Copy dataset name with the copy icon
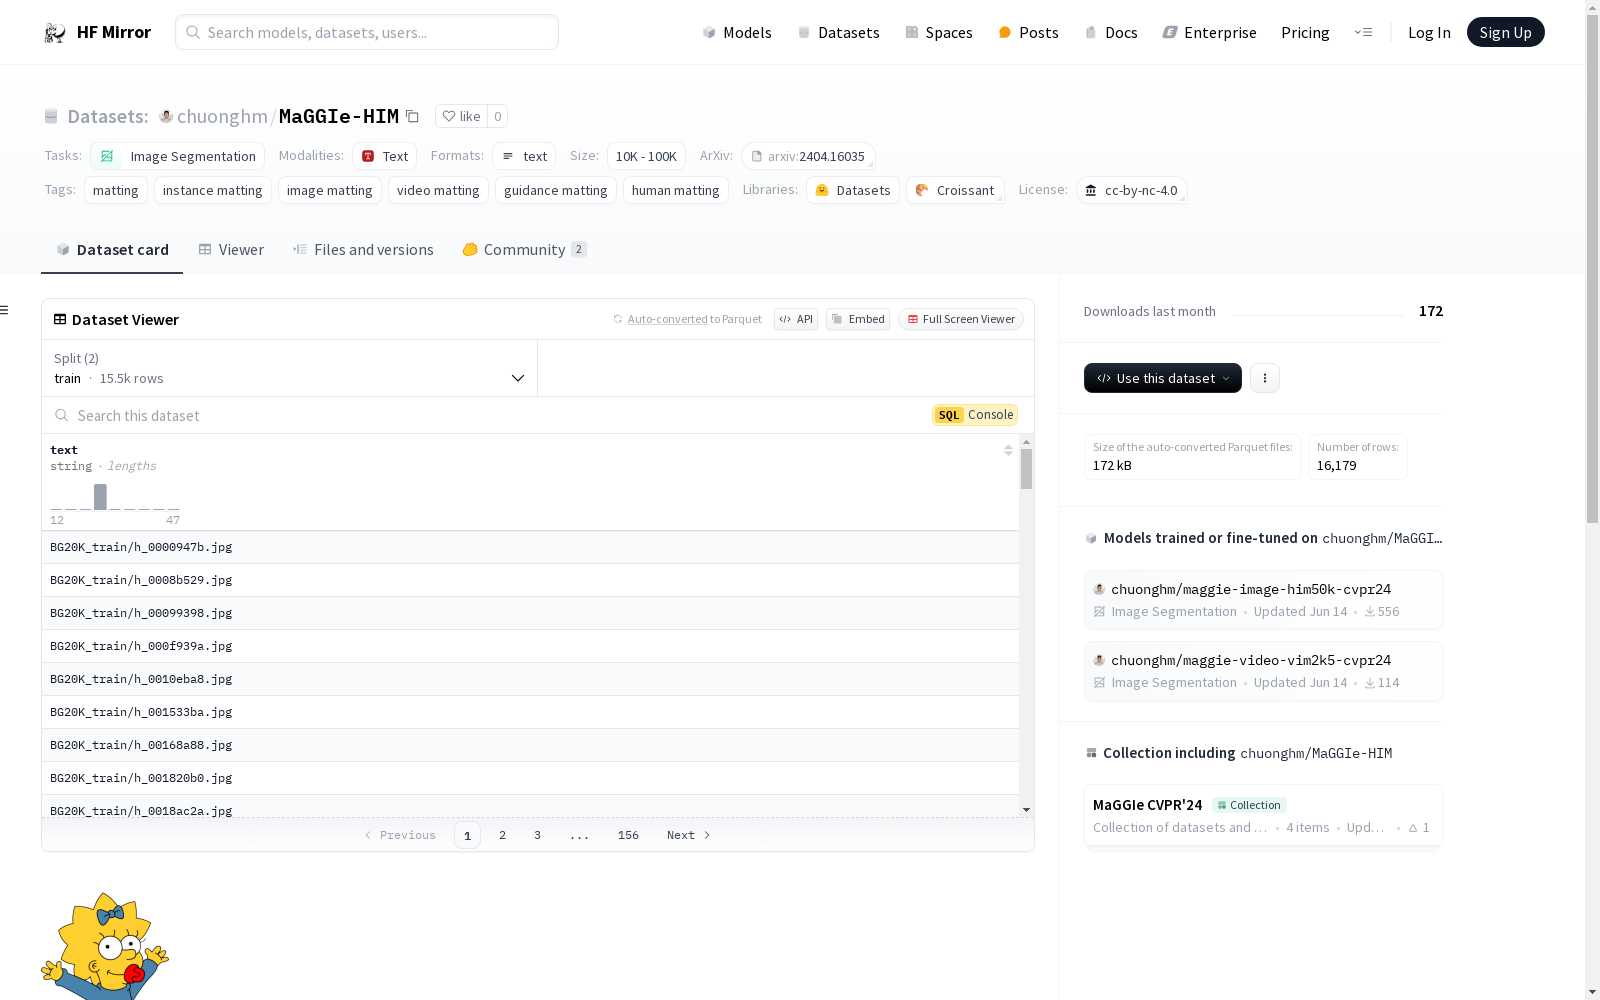The width and height of the screenshot is (1600, 1000). click(x=412, y=116)
